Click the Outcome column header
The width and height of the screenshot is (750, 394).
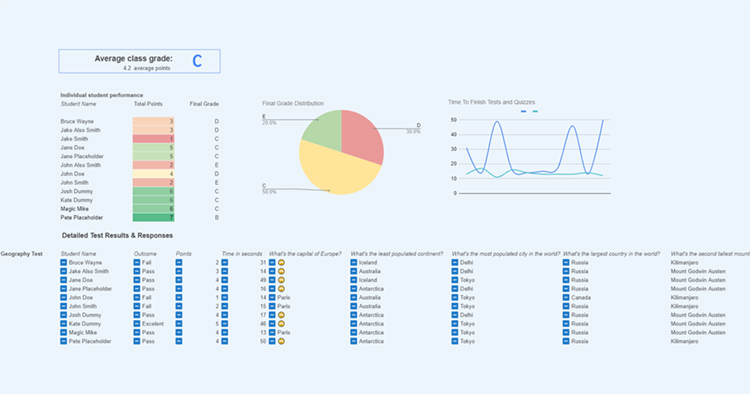[x=145, y=254]
